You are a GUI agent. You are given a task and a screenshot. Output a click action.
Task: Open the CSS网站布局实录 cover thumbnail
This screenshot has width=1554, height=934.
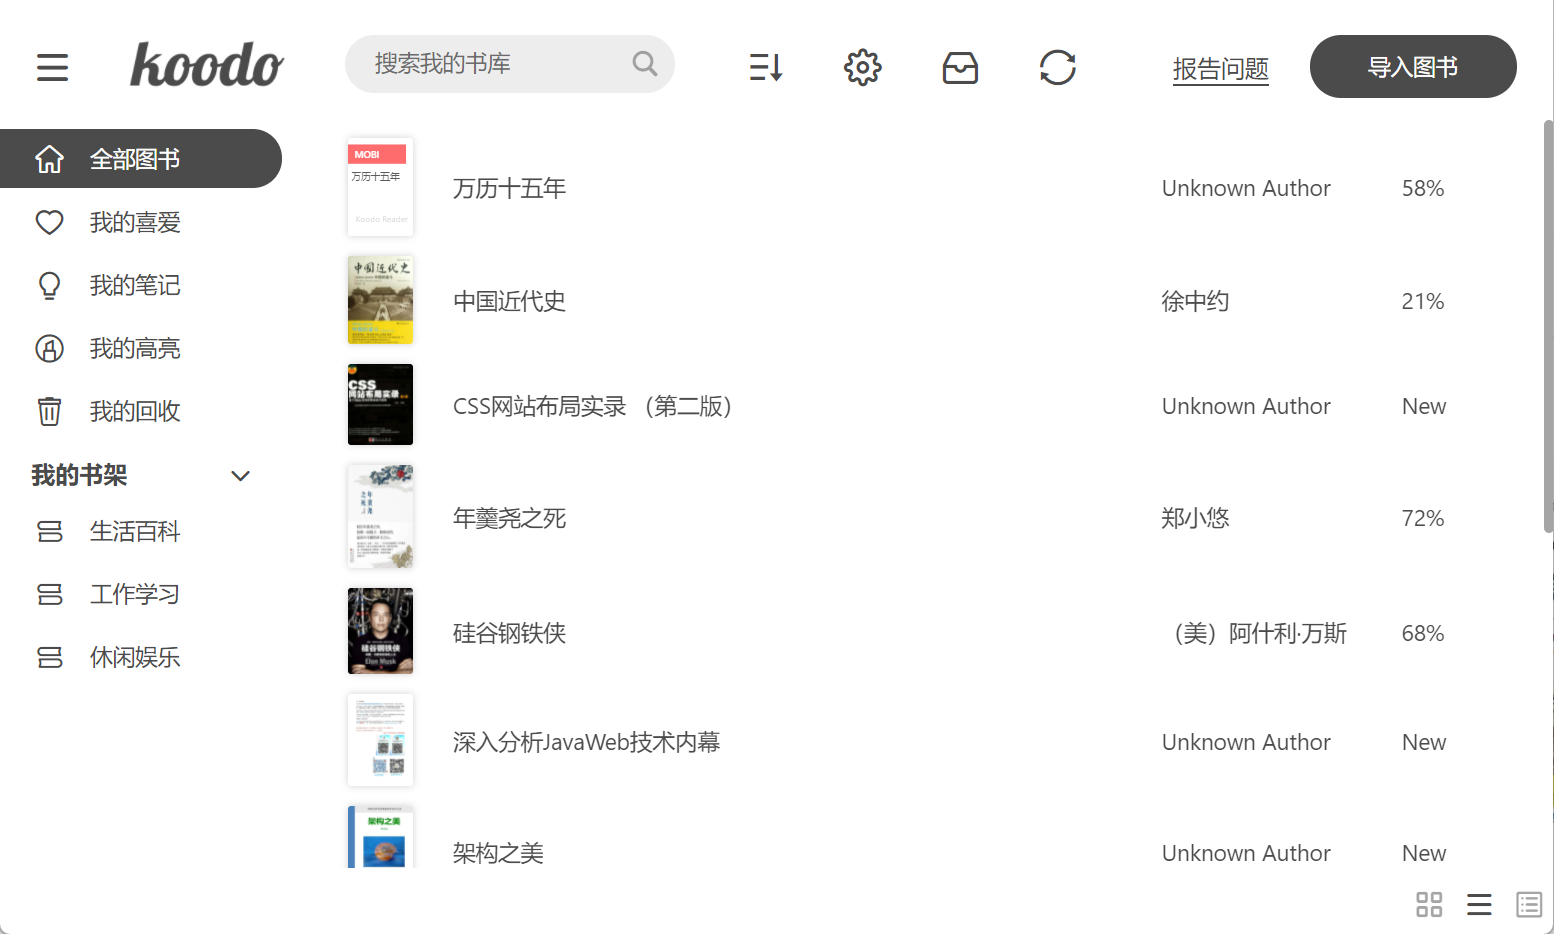coord(380,405)
